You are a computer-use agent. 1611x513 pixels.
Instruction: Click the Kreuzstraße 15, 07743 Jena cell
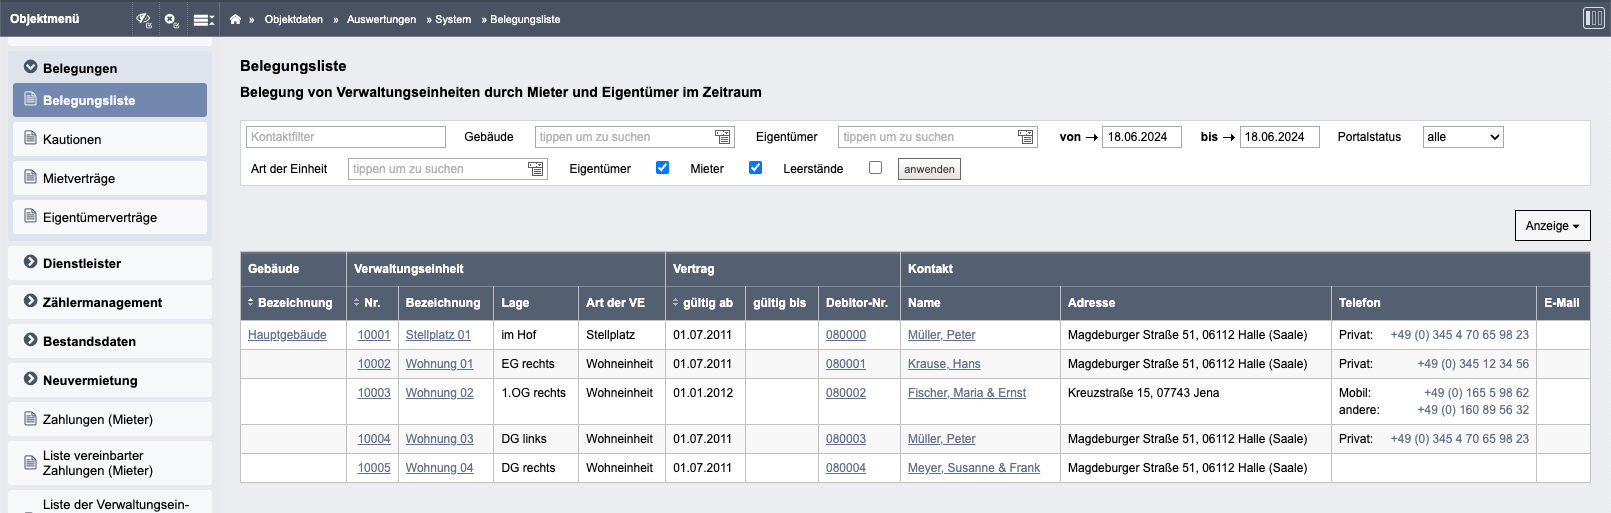1196,402
